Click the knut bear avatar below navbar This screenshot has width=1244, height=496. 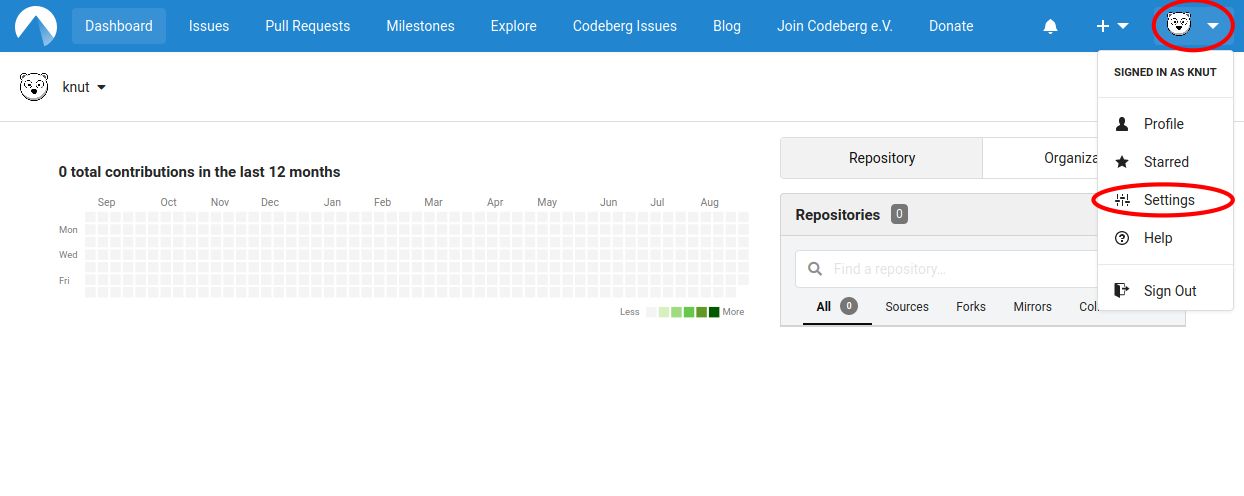(x=34, y=87)
